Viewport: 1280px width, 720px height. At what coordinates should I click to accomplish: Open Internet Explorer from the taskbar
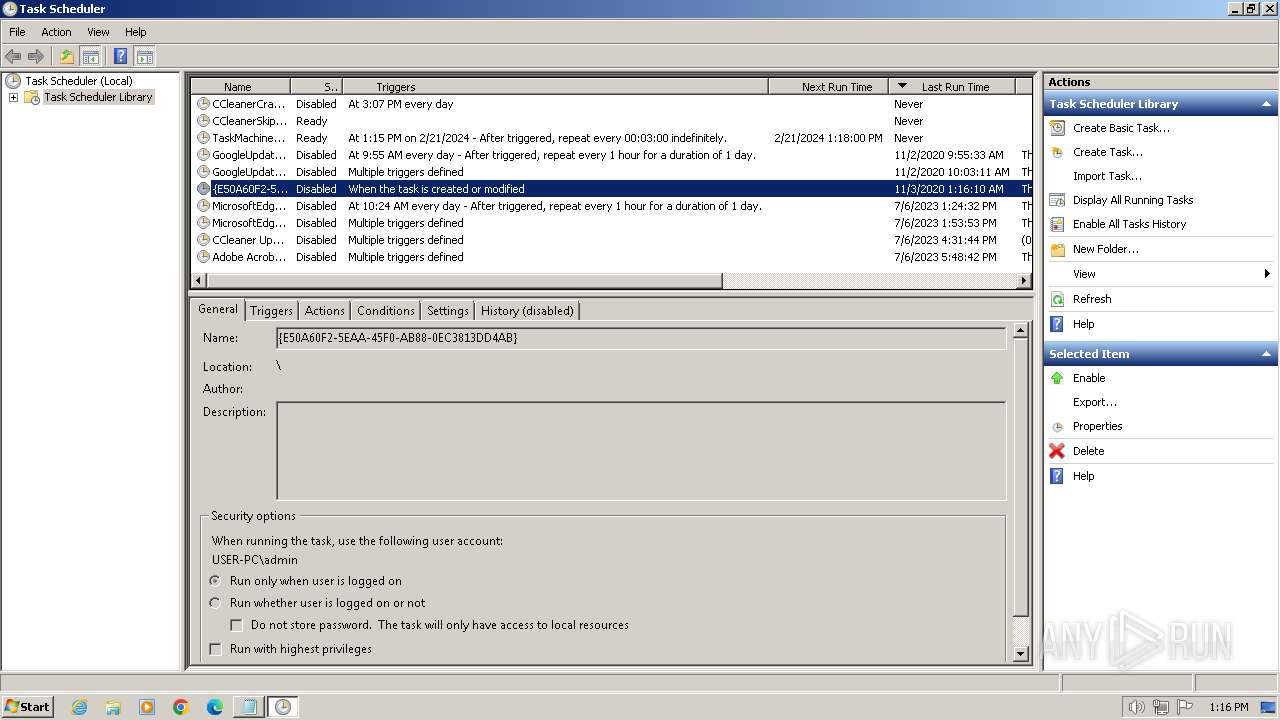(79, 707)
